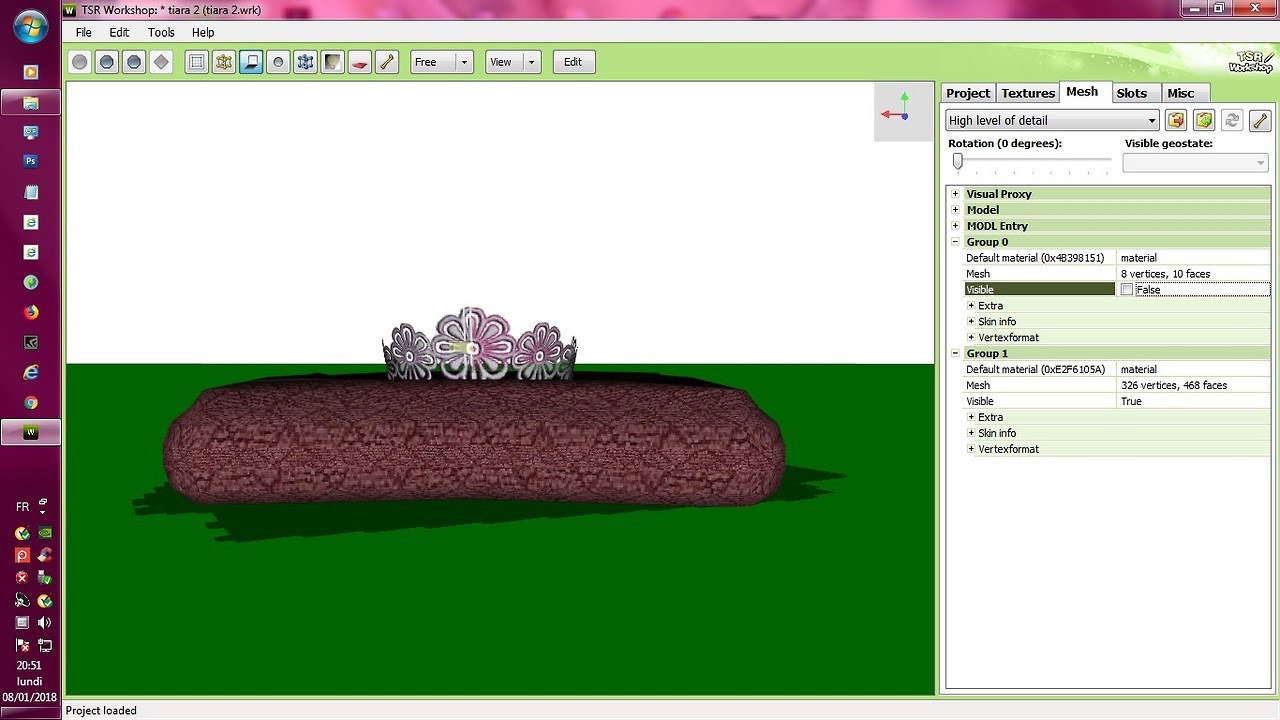Collapse the Group 0 section
Viewport: 1280px width, 720px height.
pos(955,242)
